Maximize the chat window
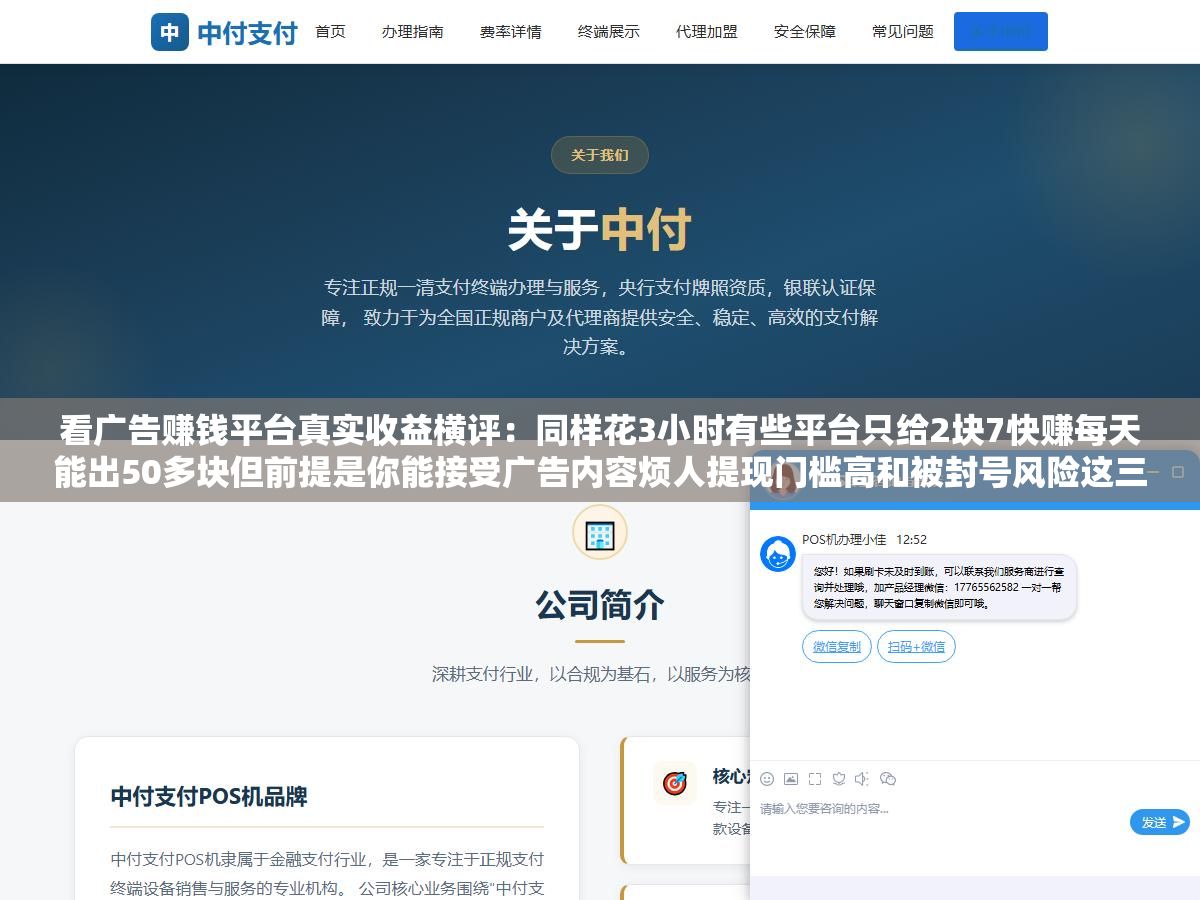This screenshot has width=1200, height=900. pos(1178,472)
